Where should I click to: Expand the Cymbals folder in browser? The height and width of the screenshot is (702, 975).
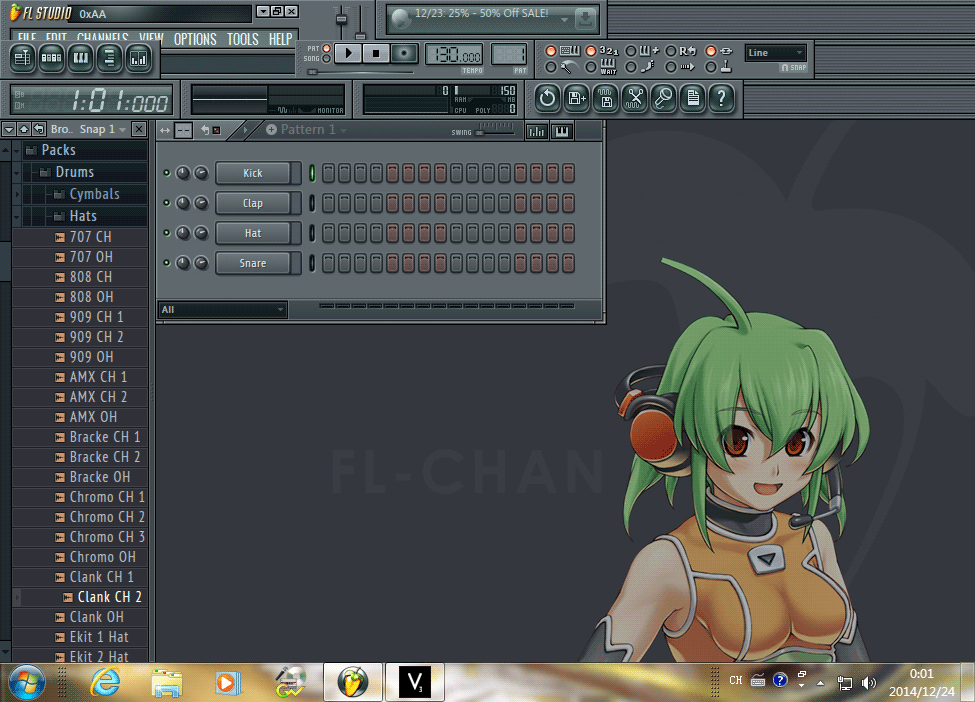point(17,195)
